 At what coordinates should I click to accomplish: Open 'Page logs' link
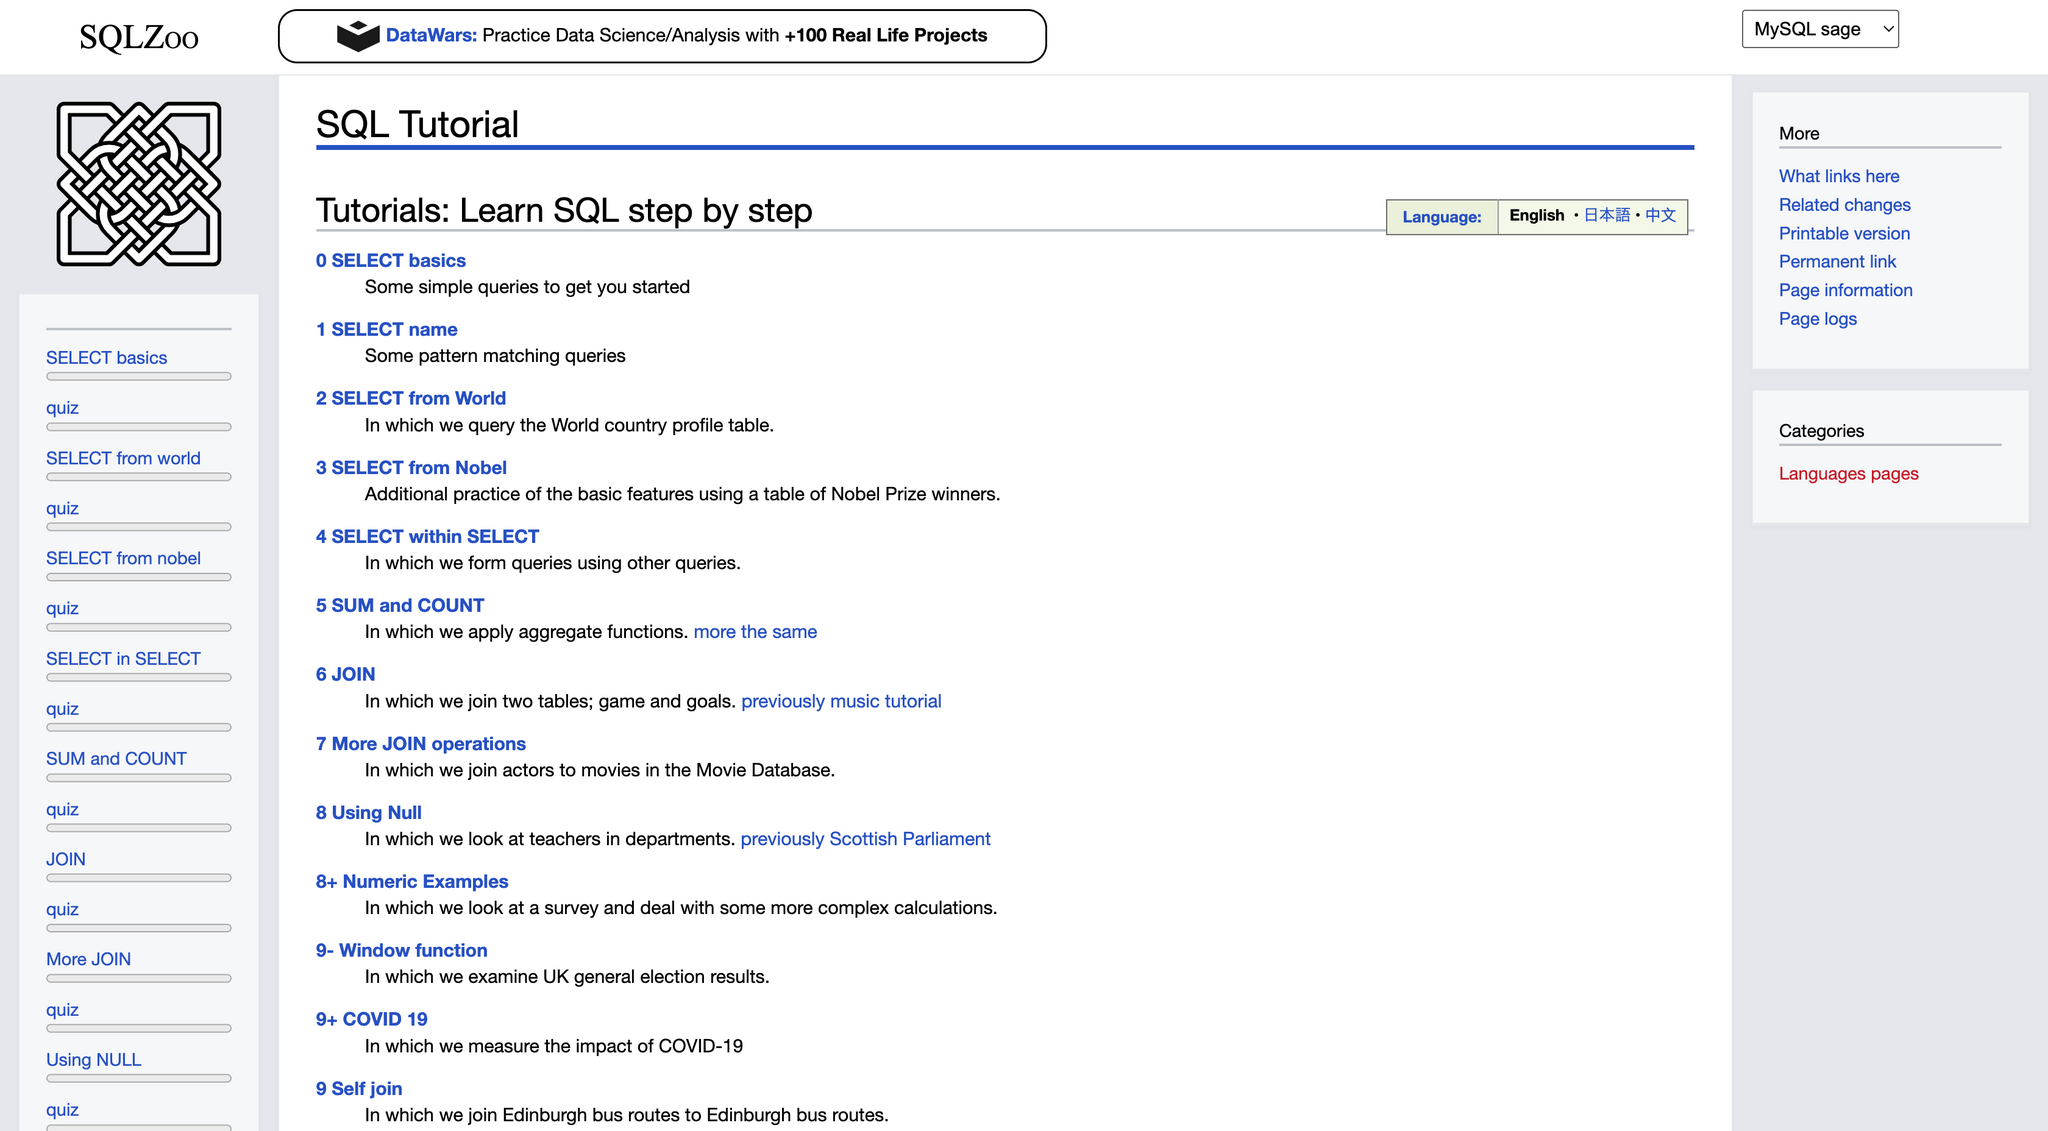[1817, 319]
